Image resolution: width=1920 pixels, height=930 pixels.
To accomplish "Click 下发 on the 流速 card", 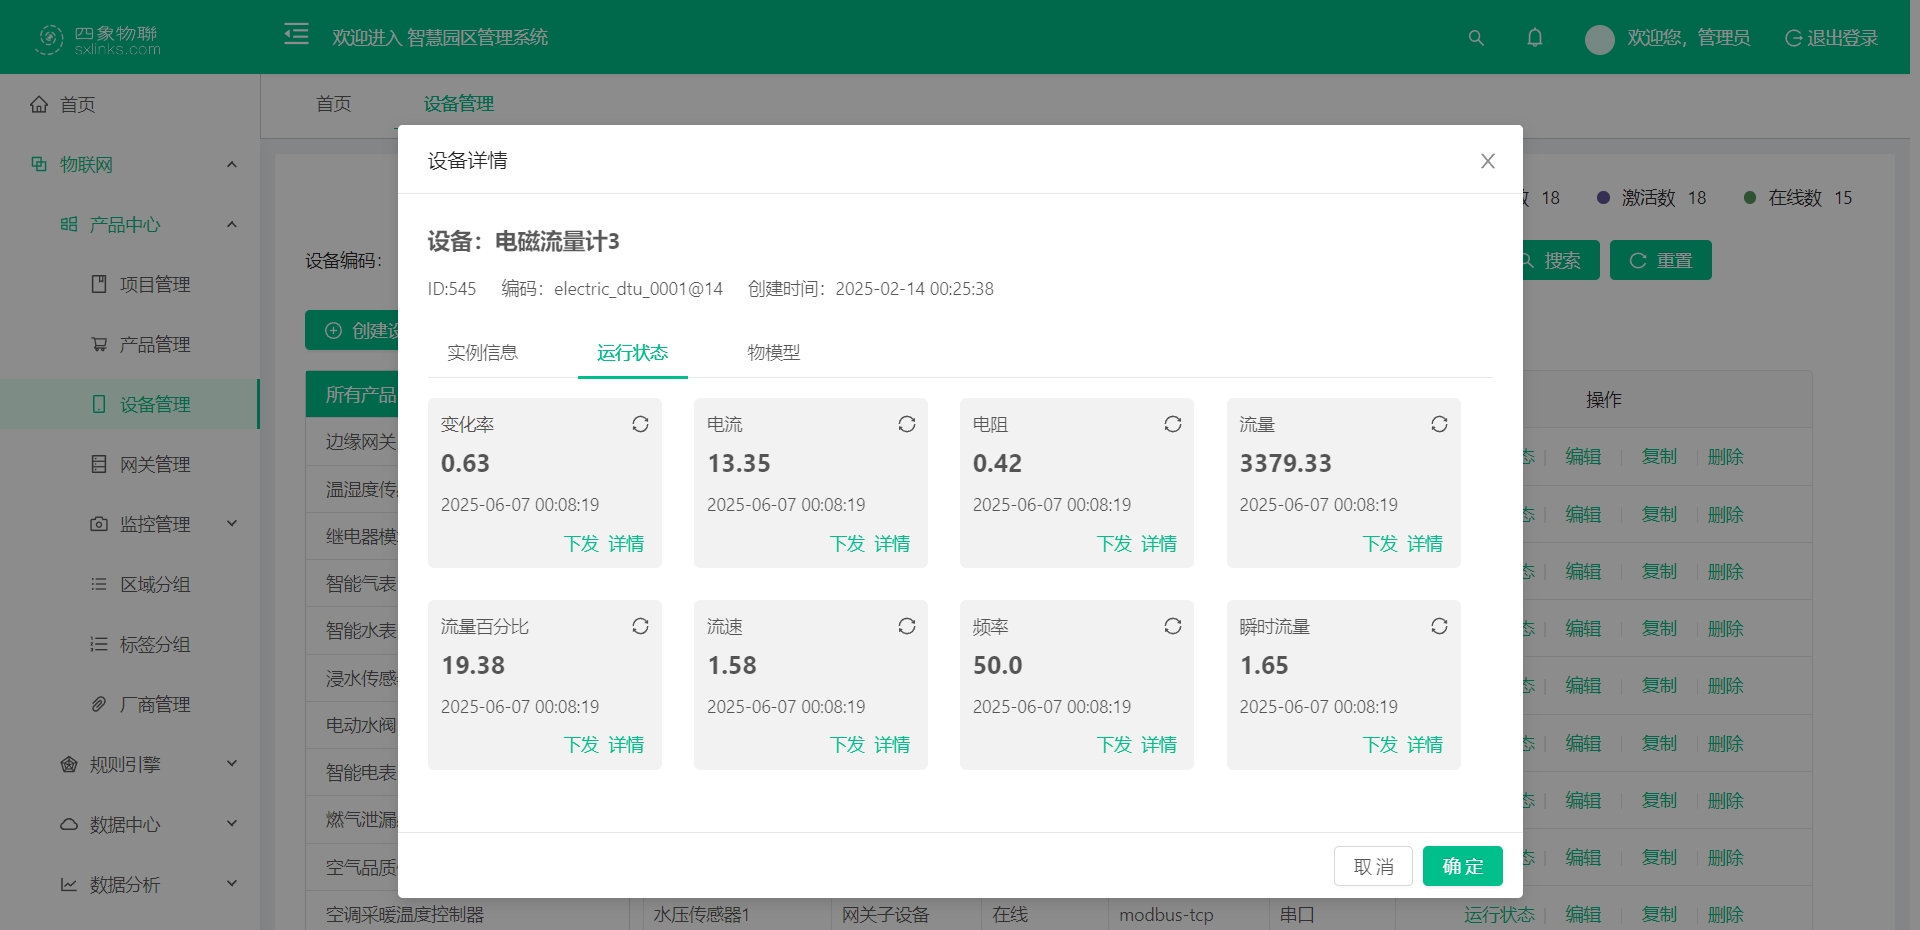I will click(846, 744).
